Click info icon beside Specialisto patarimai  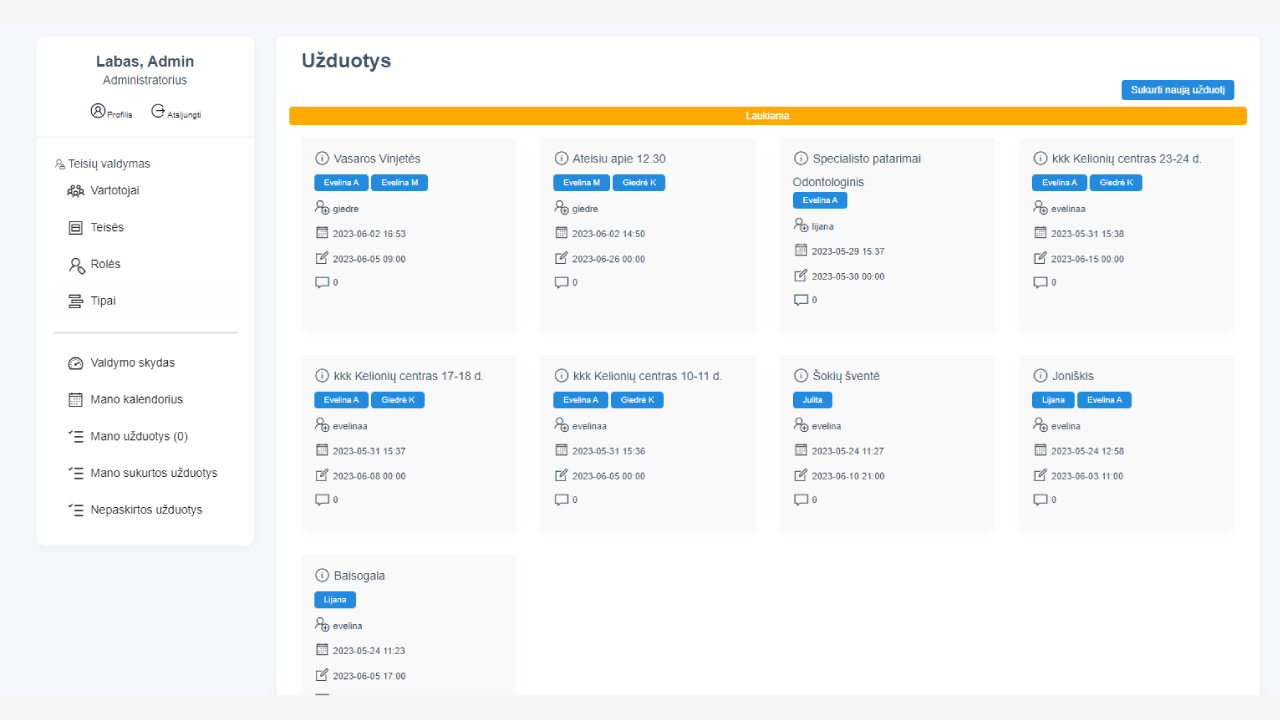pyautogui.click(x=801, y=158)
